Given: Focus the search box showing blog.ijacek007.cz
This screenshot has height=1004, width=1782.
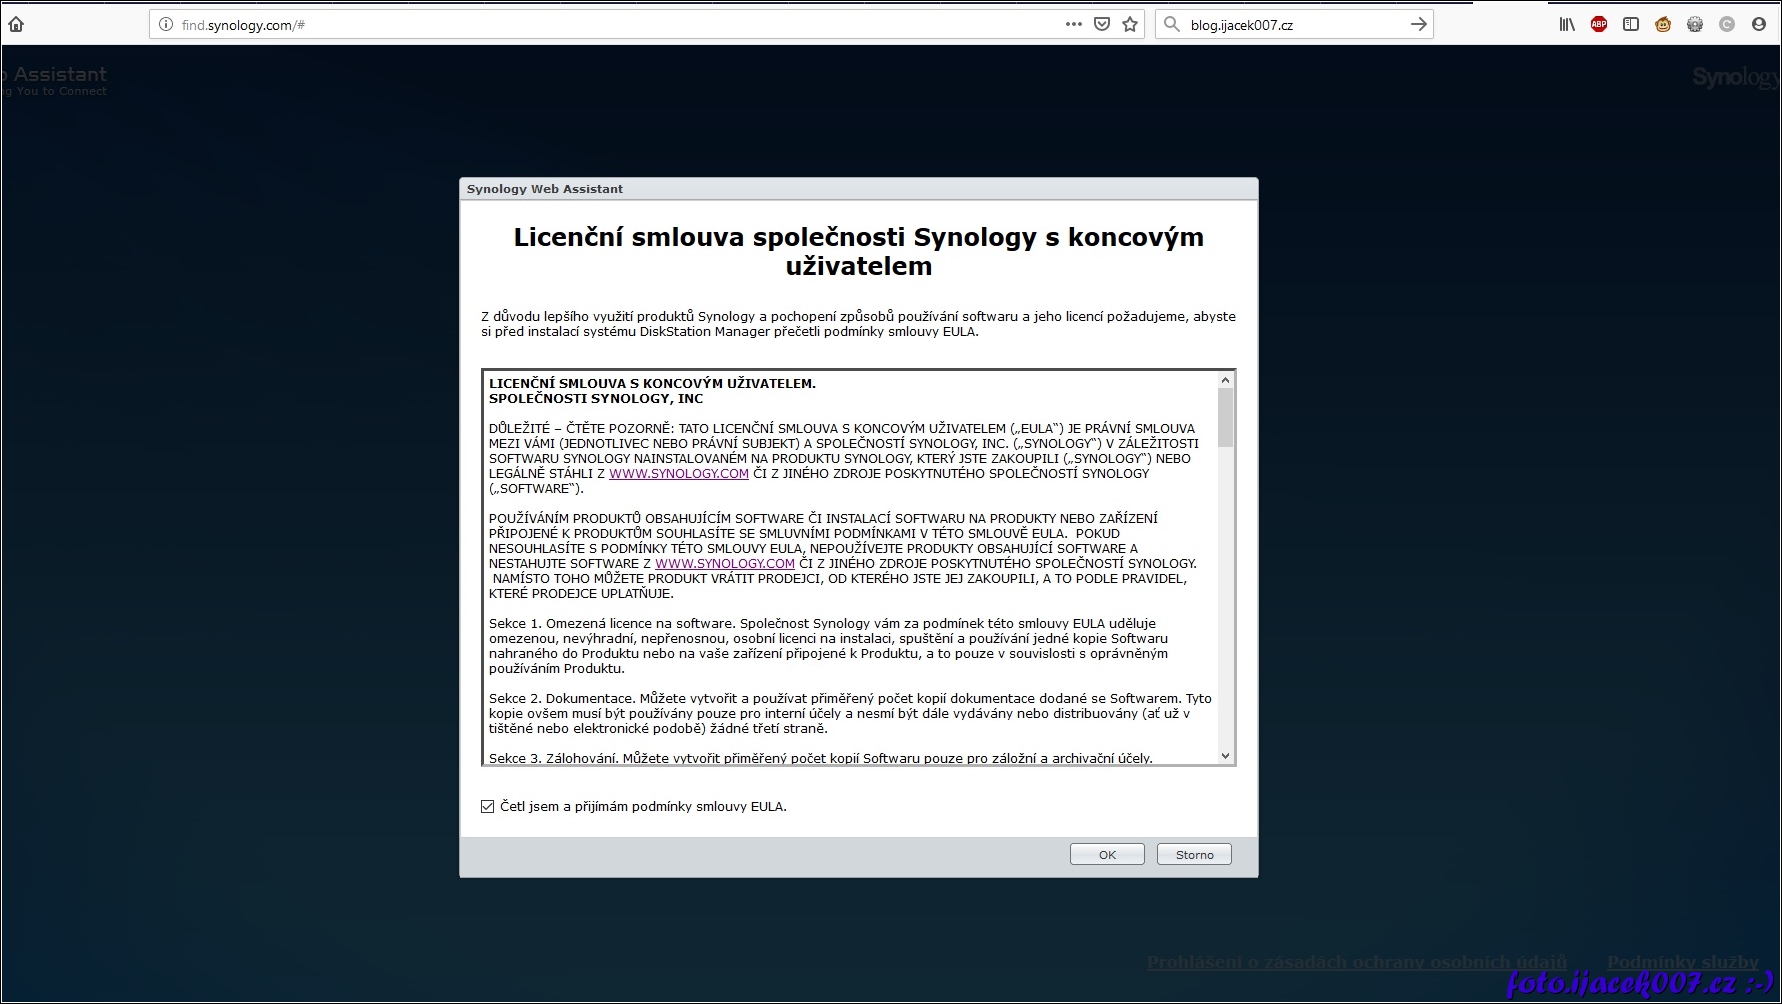Looking at the screenshot, I should 1290,25.
